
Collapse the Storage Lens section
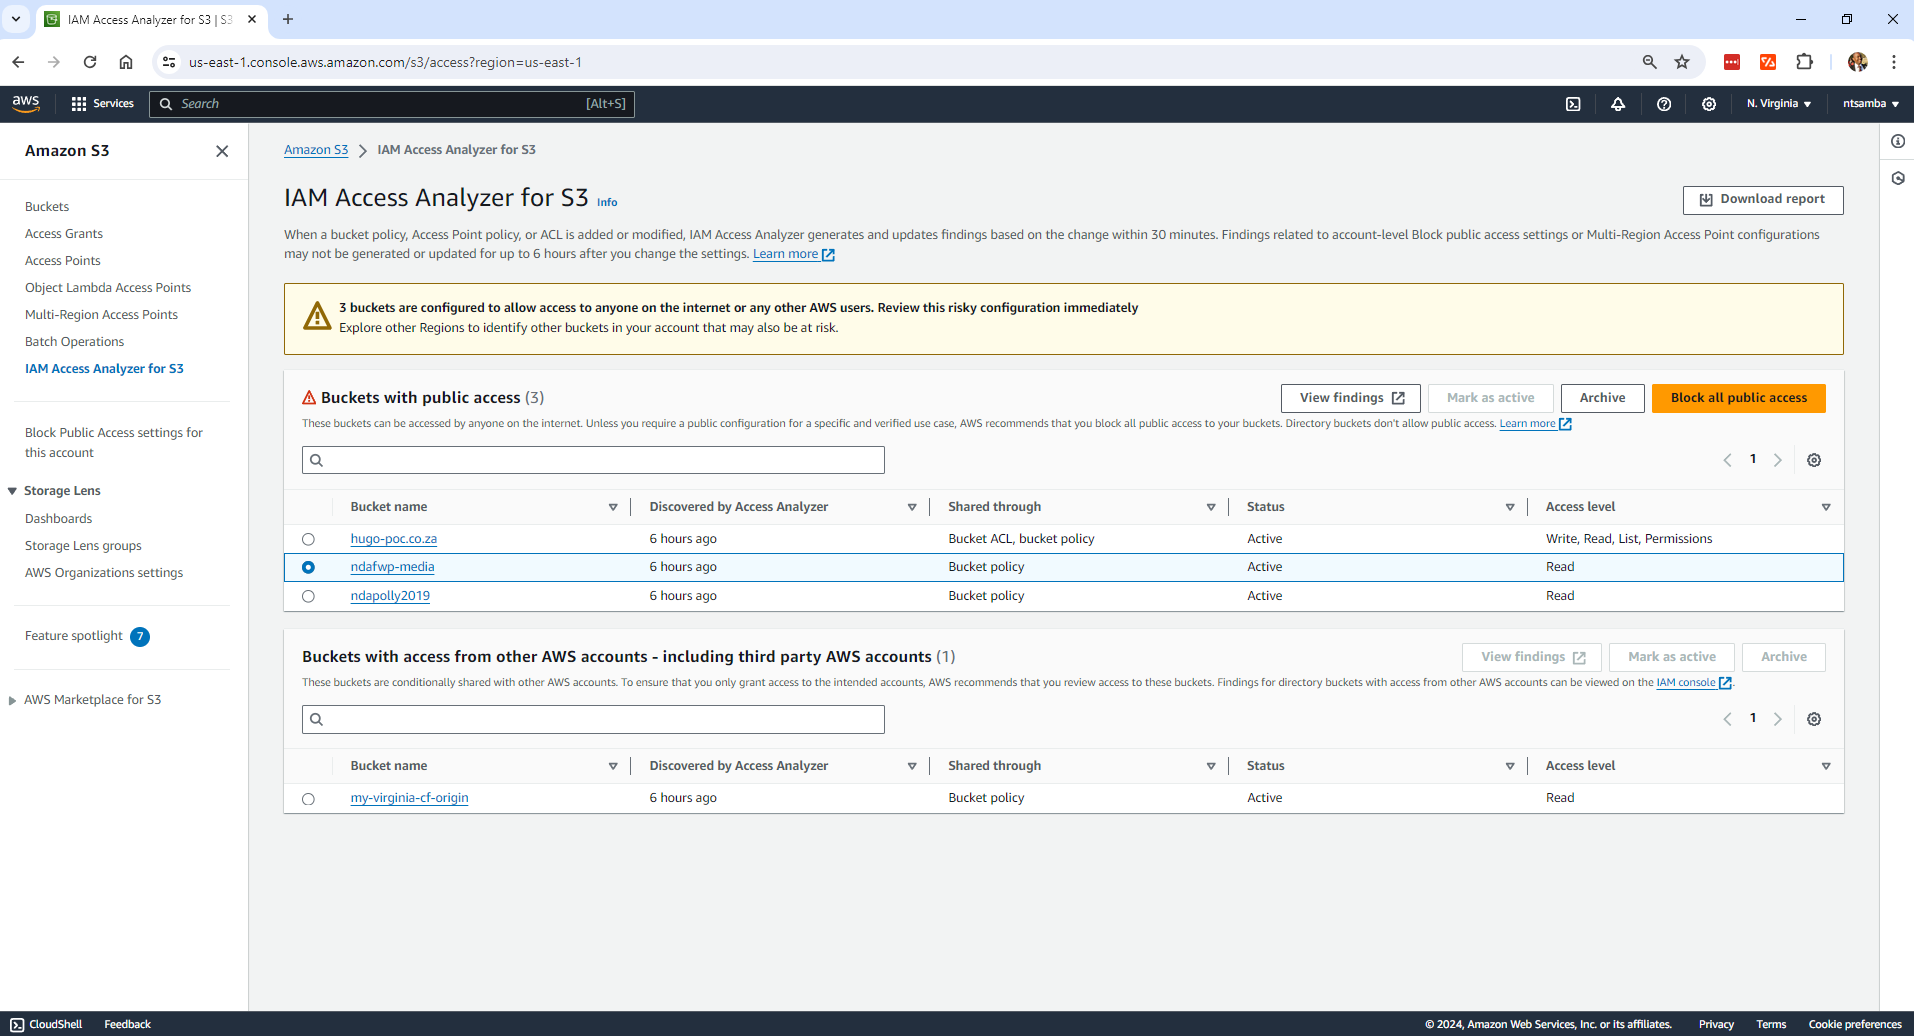pyautogui.click(x=13, y=491)
